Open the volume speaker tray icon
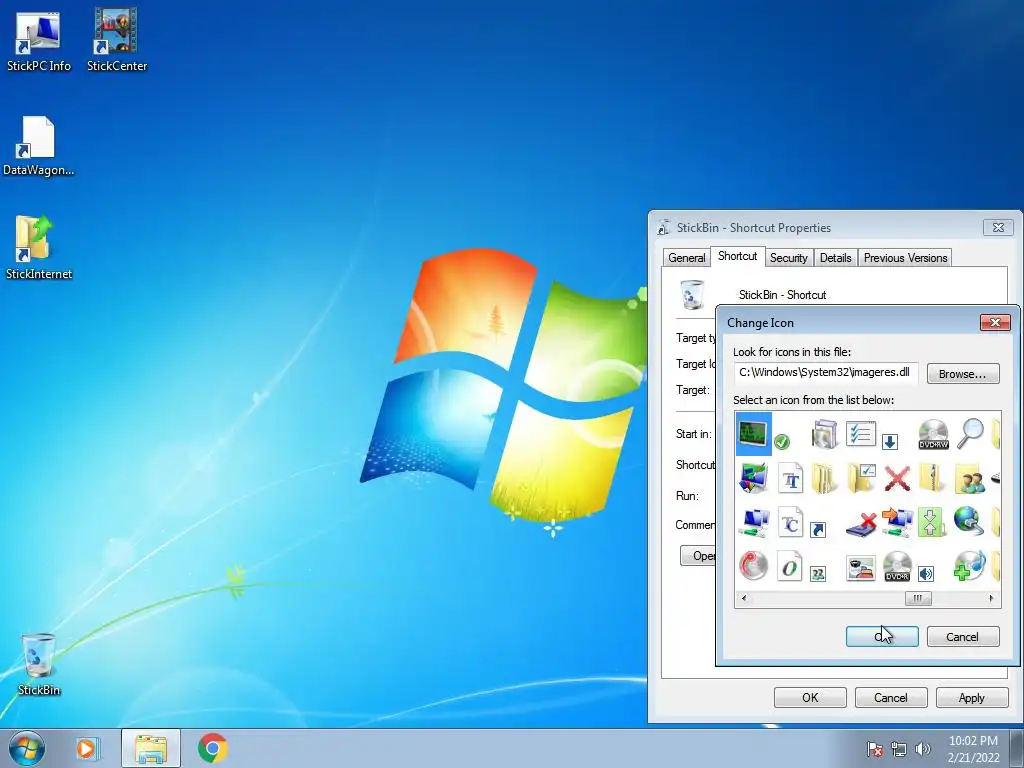 923,749
